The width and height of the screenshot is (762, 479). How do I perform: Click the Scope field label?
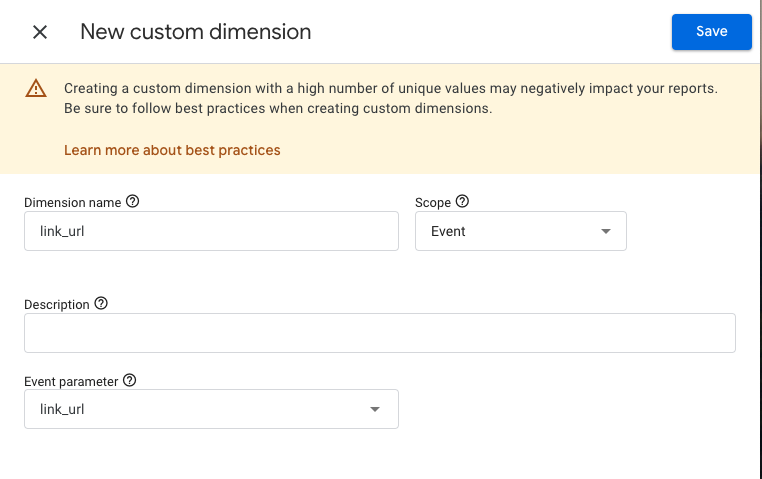click(x=433, y=203)
